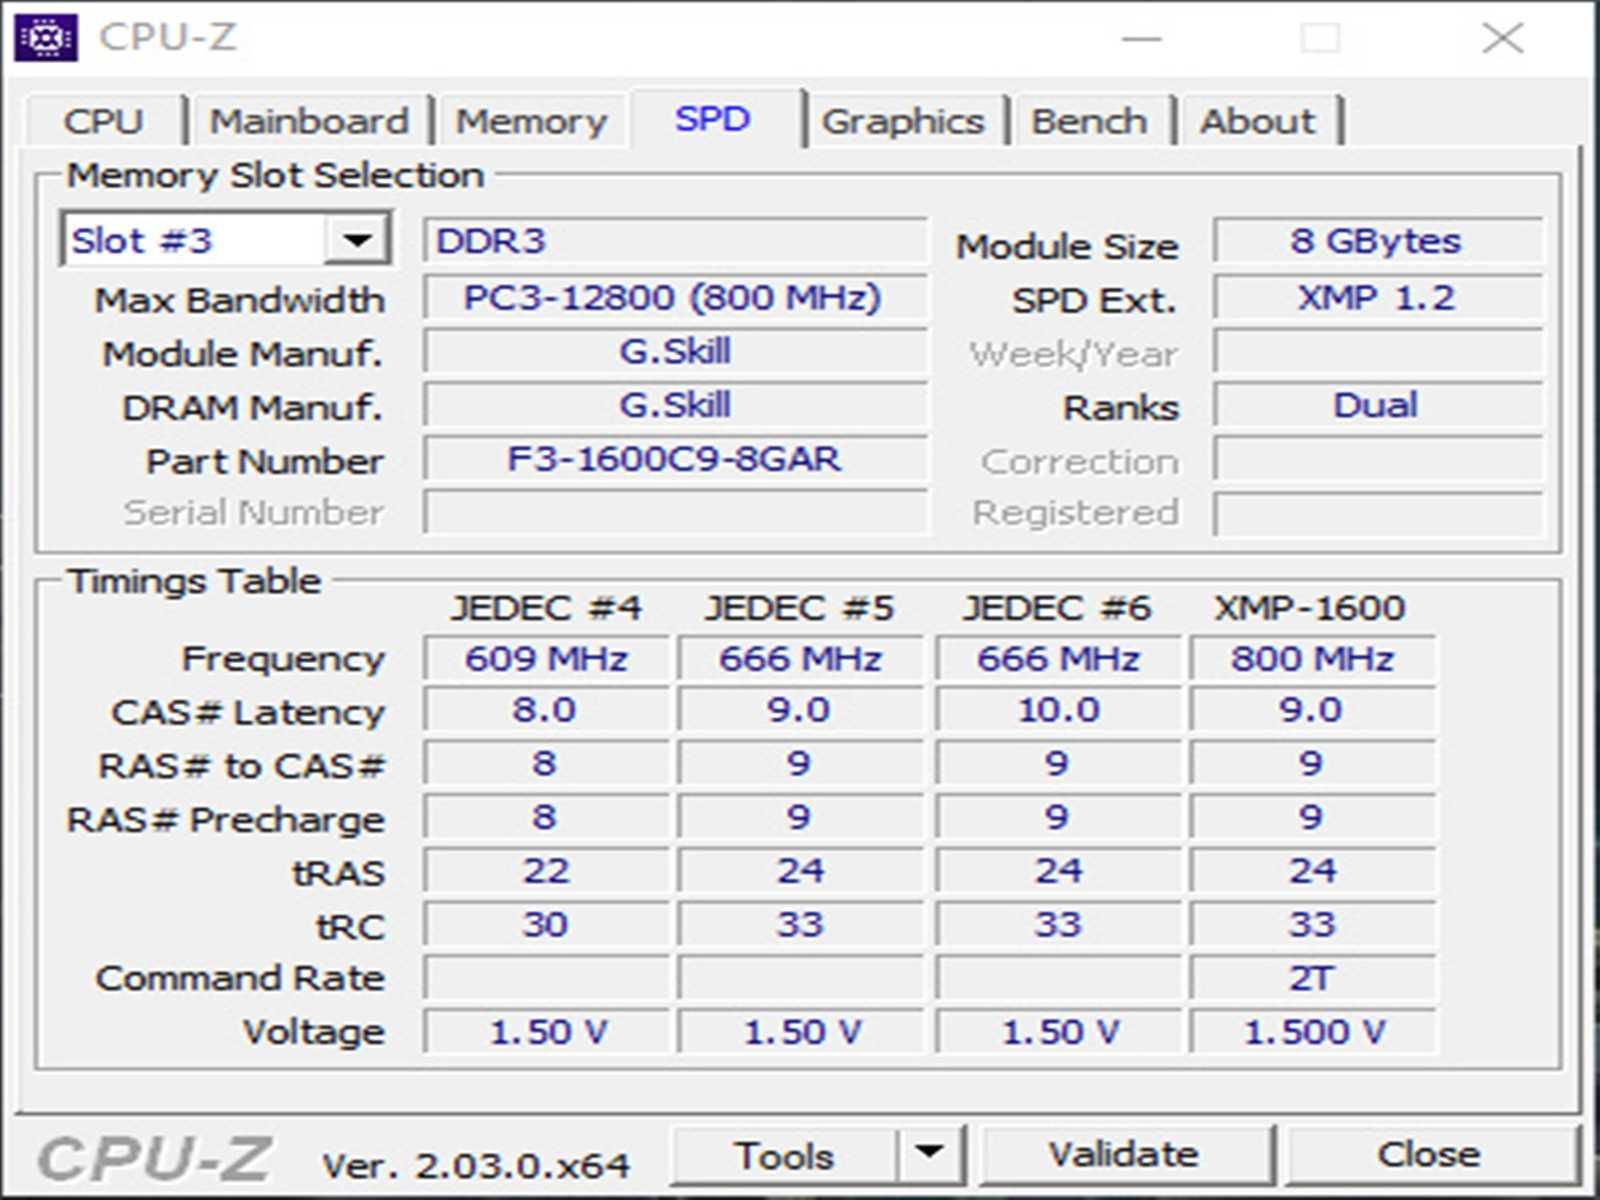Click the JEDEC #4 RAS# Precharge value 8
This screenshot has width=1600, height=1200.
[546, 818]
